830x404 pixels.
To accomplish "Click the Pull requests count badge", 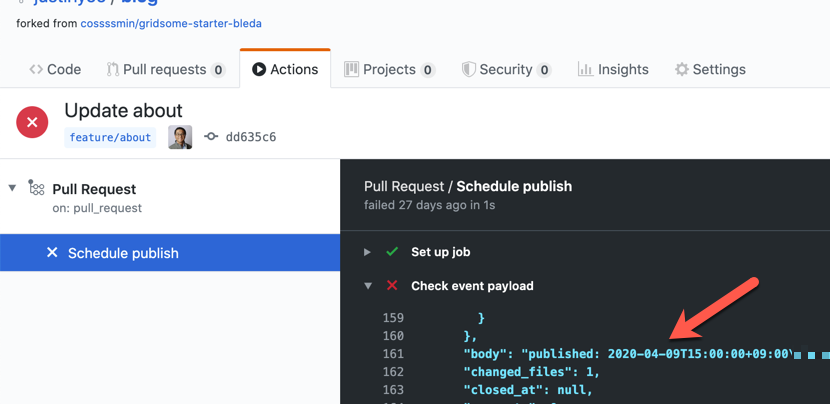I will pyautogui.click(x=218, y=70).
